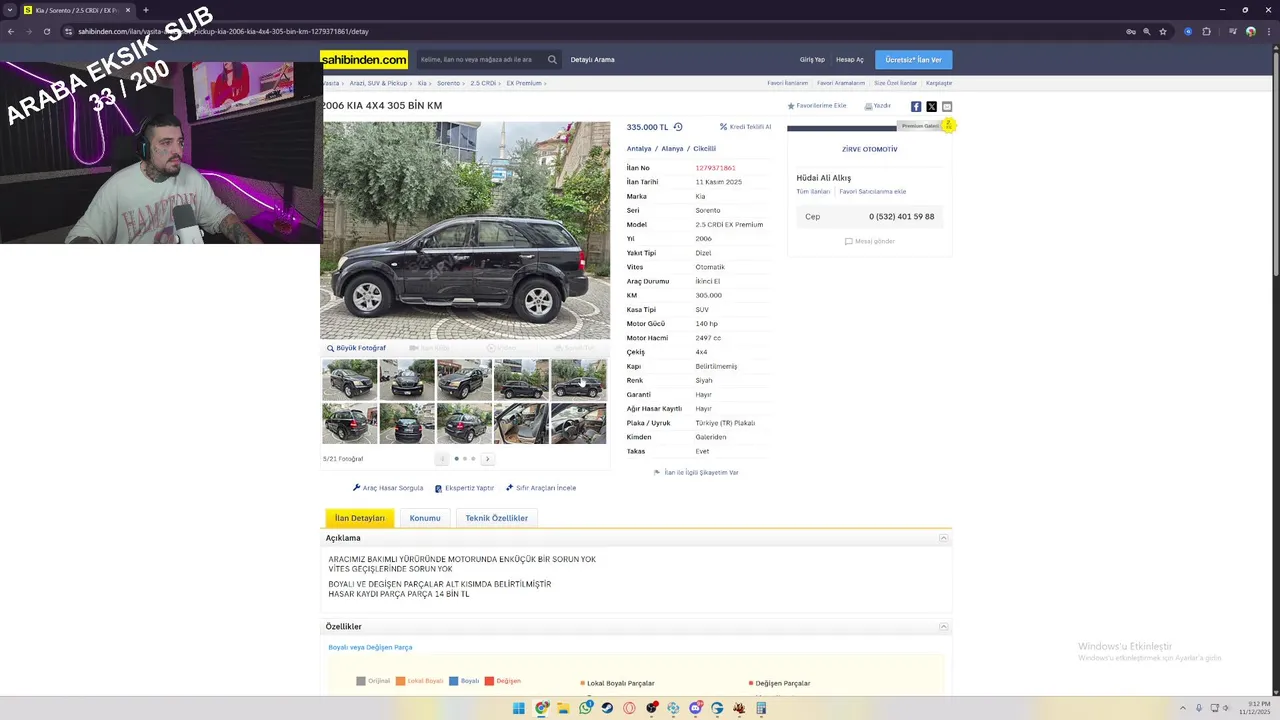1280x720 pixels.
Task: Open Opera browser from taskbar
Action: tap(629, 708)
